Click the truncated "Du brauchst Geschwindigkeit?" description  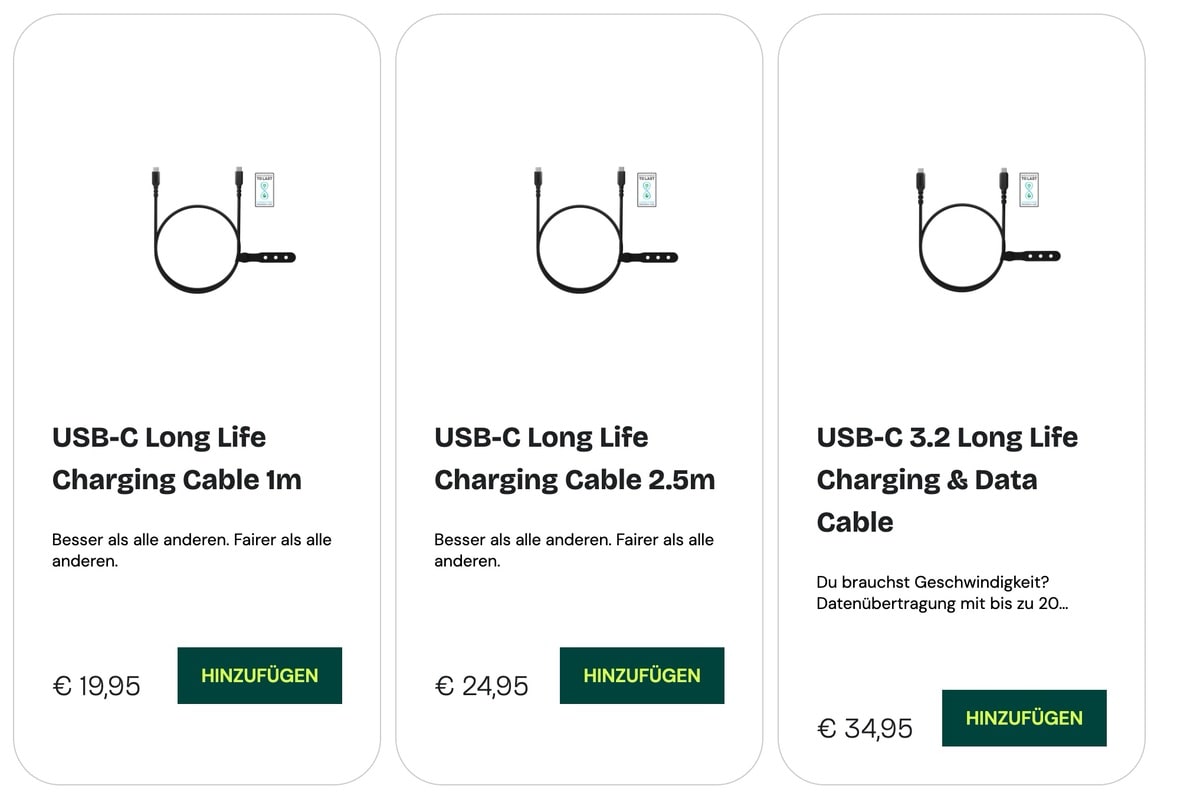[x=941, y=592]
